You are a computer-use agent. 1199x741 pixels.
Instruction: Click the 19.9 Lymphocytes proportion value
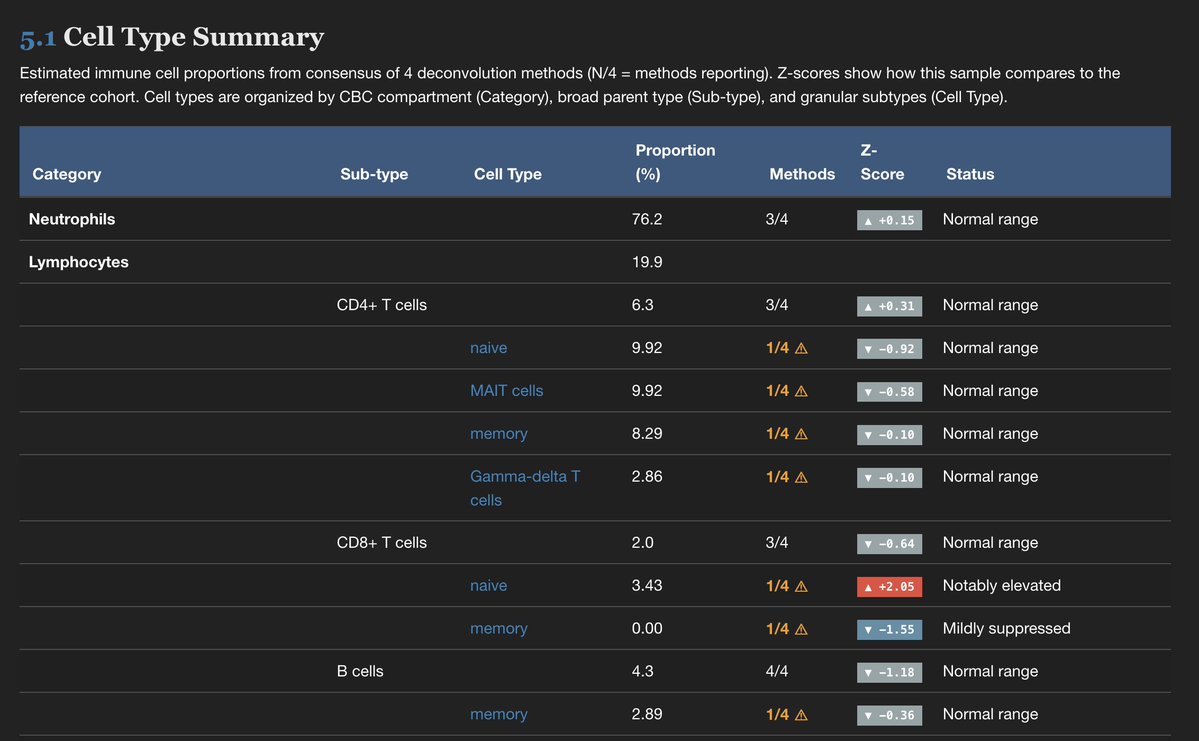(x=647, y=262)
